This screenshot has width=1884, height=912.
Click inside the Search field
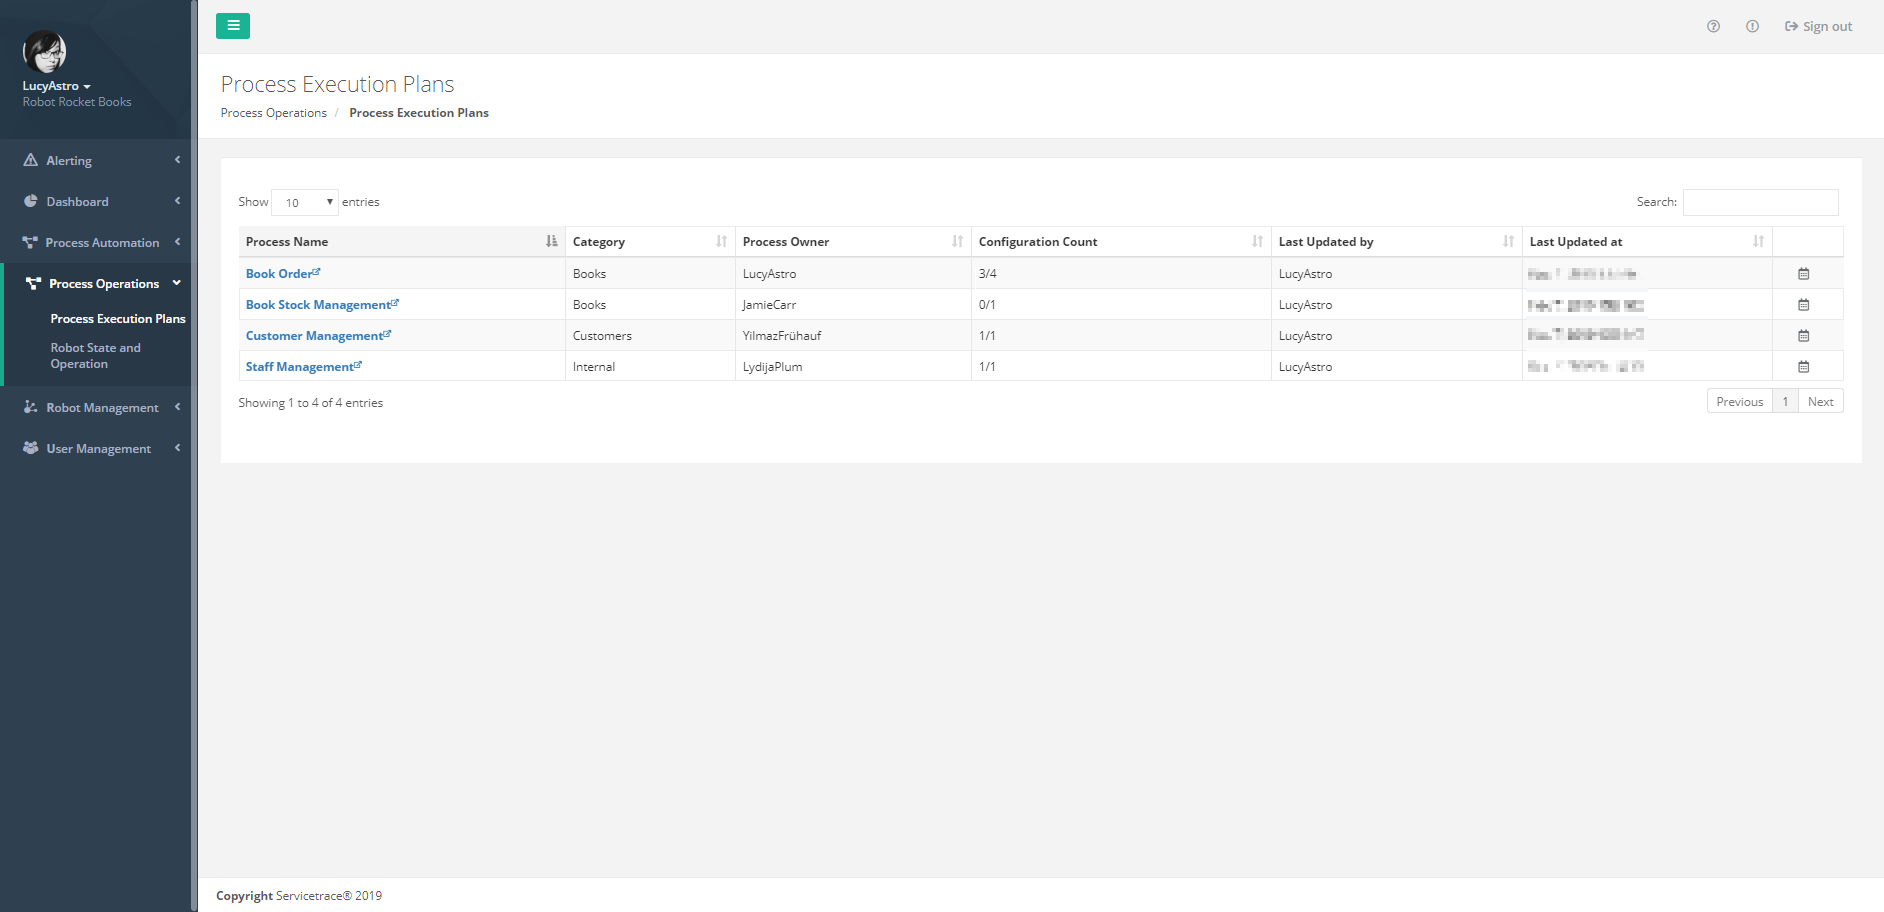[x=1760, y=202]
